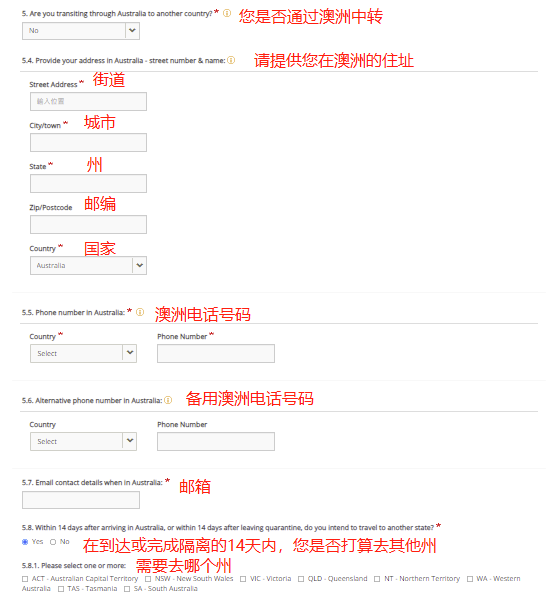Select Yes for travel to another state
This screenshot has width=557, height=600.
point(25,542)
